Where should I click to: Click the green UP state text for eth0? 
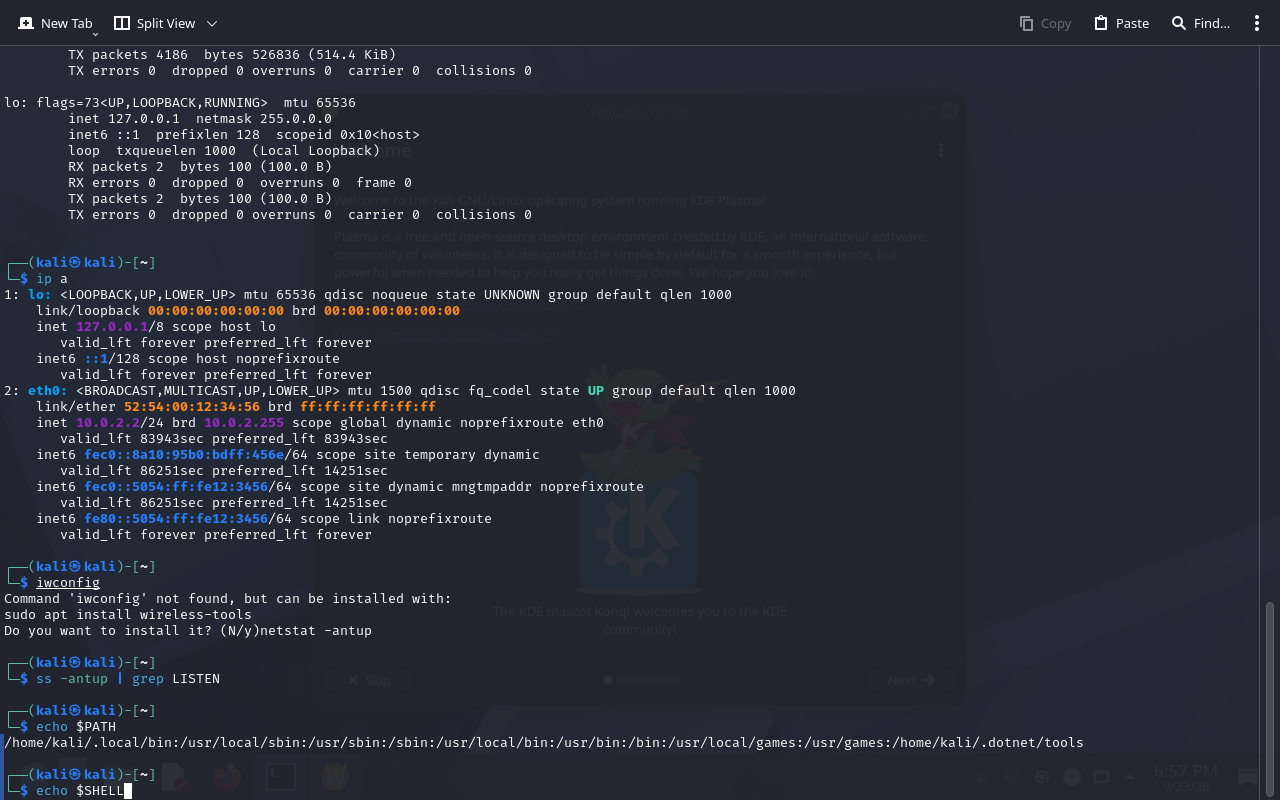(596, 390)
